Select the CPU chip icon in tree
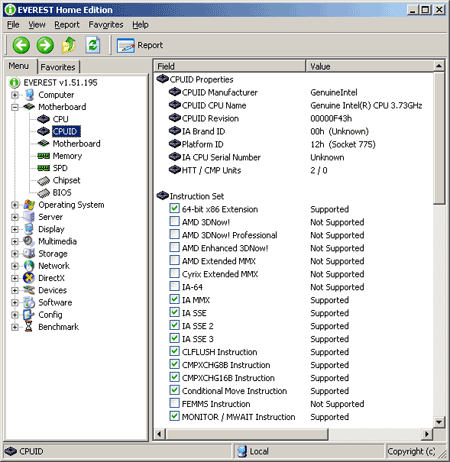The height and width of the screenshot is (462, 450). click(x=43, y=119)
